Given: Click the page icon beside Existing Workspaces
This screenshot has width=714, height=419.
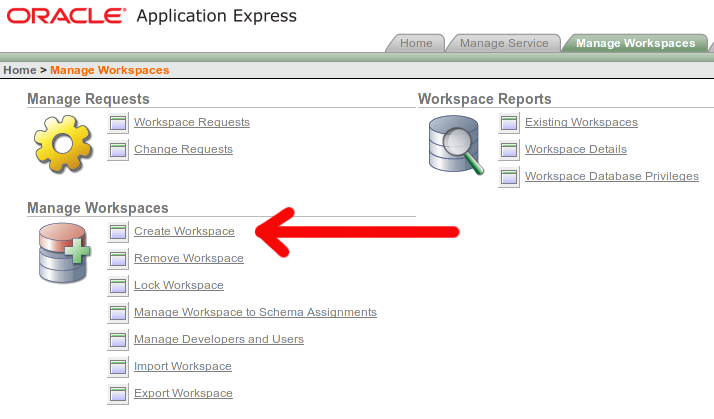Looking at the screenshot, I should 509,123.
